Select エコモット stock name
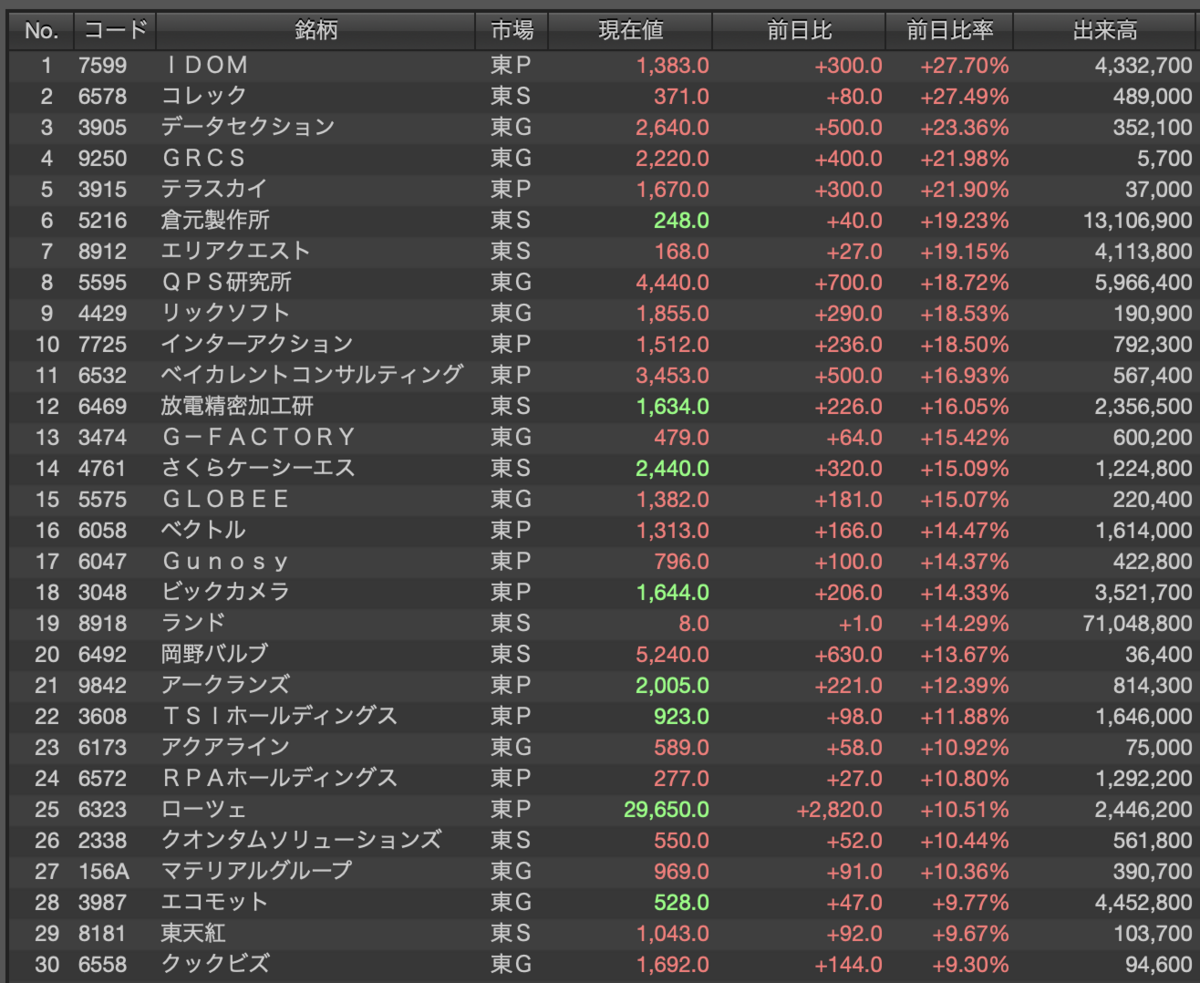The height and width of the screenshot is (983, 1200). pos(214,902)
